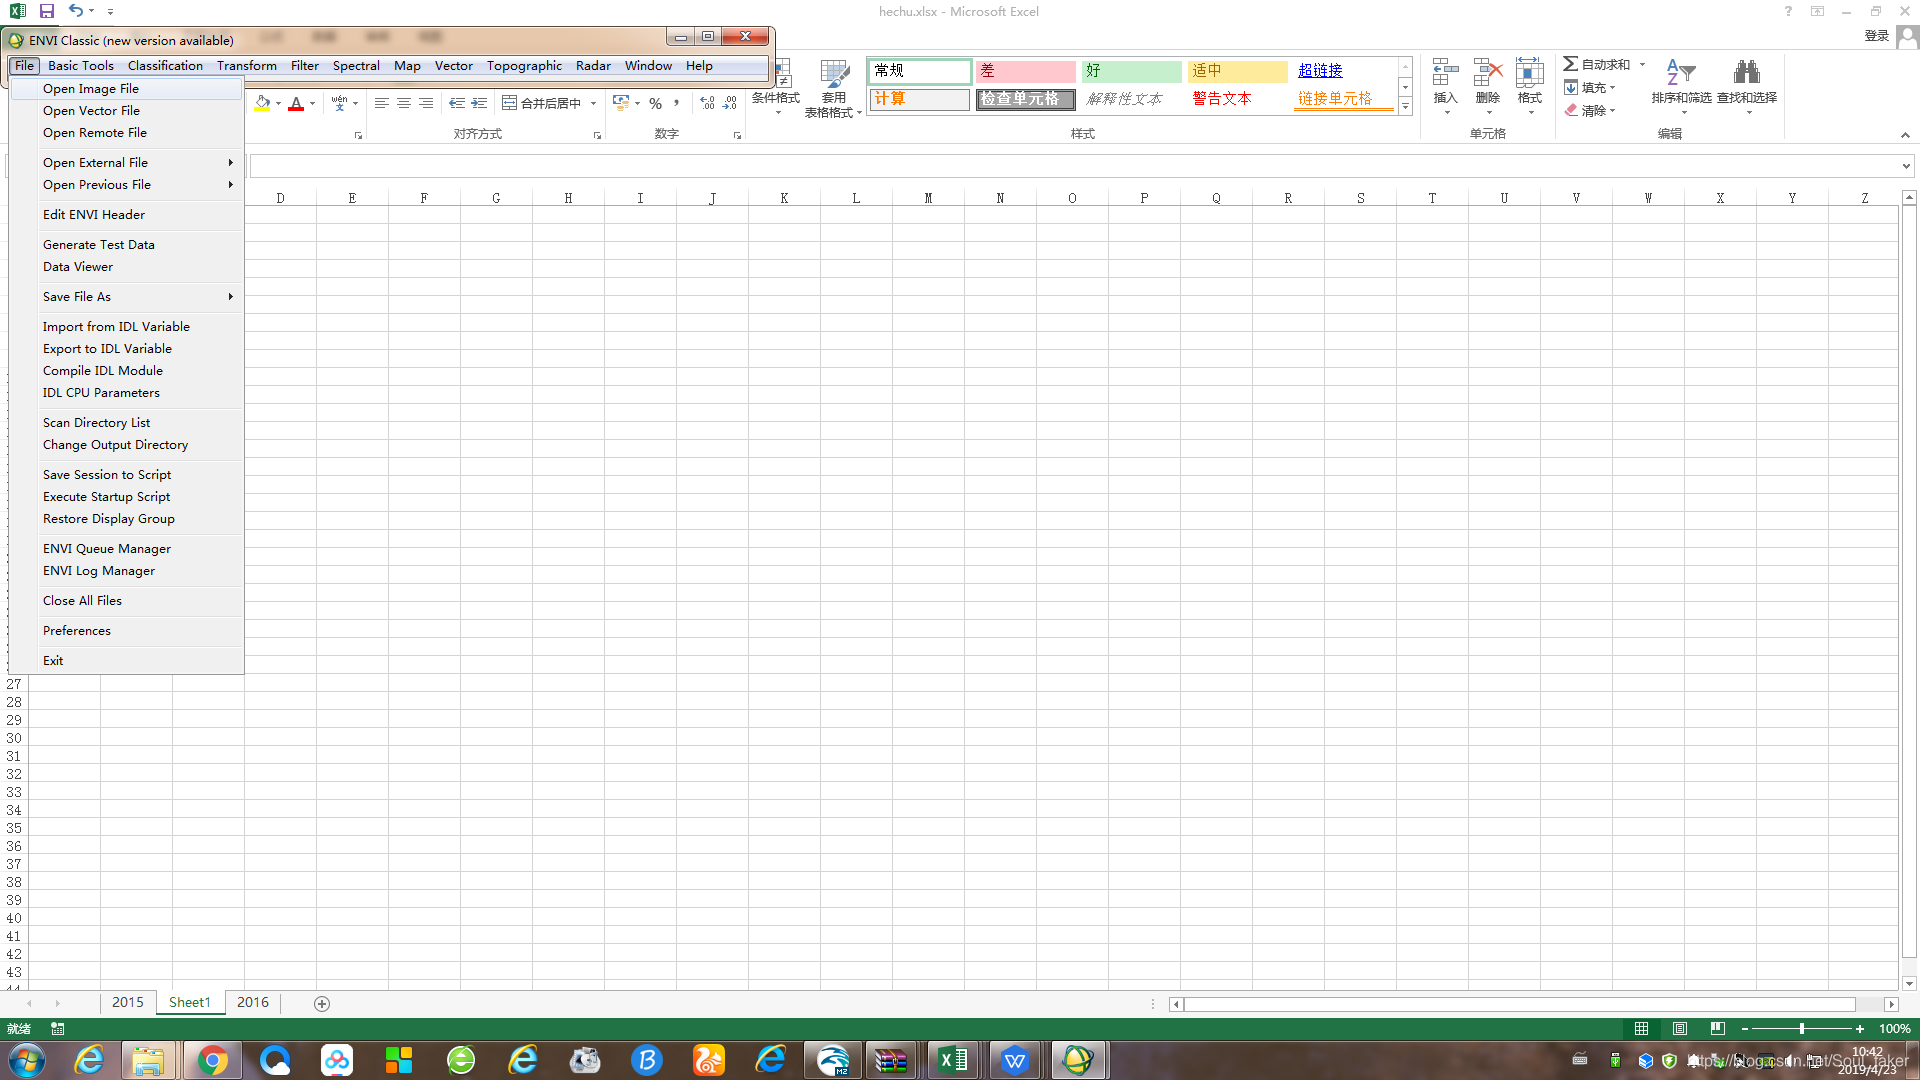The height and width of the screenshot is (1080, 1920).
Task: Click the Insert cells icon
Action: pyautogui.click(x=1445, y=73)
